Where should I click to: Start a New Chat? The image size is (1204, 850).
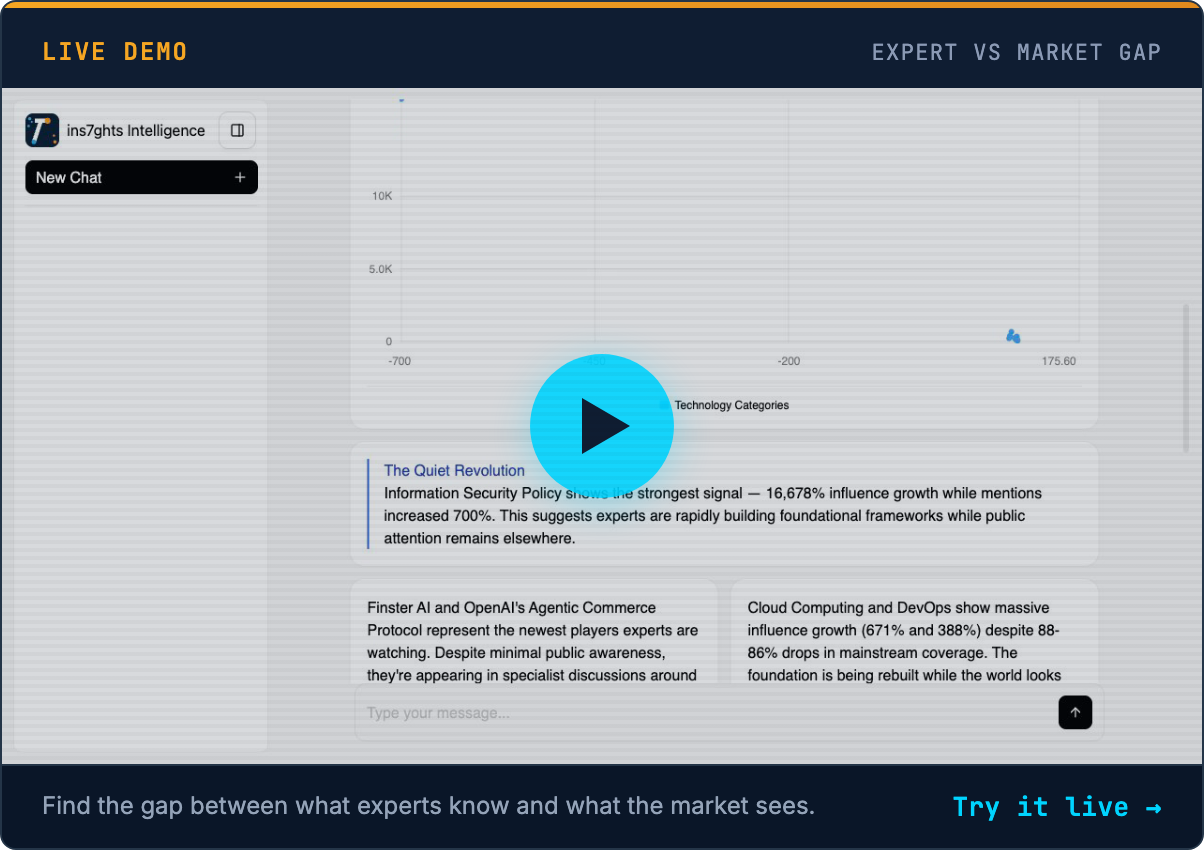tap(141, 177)
